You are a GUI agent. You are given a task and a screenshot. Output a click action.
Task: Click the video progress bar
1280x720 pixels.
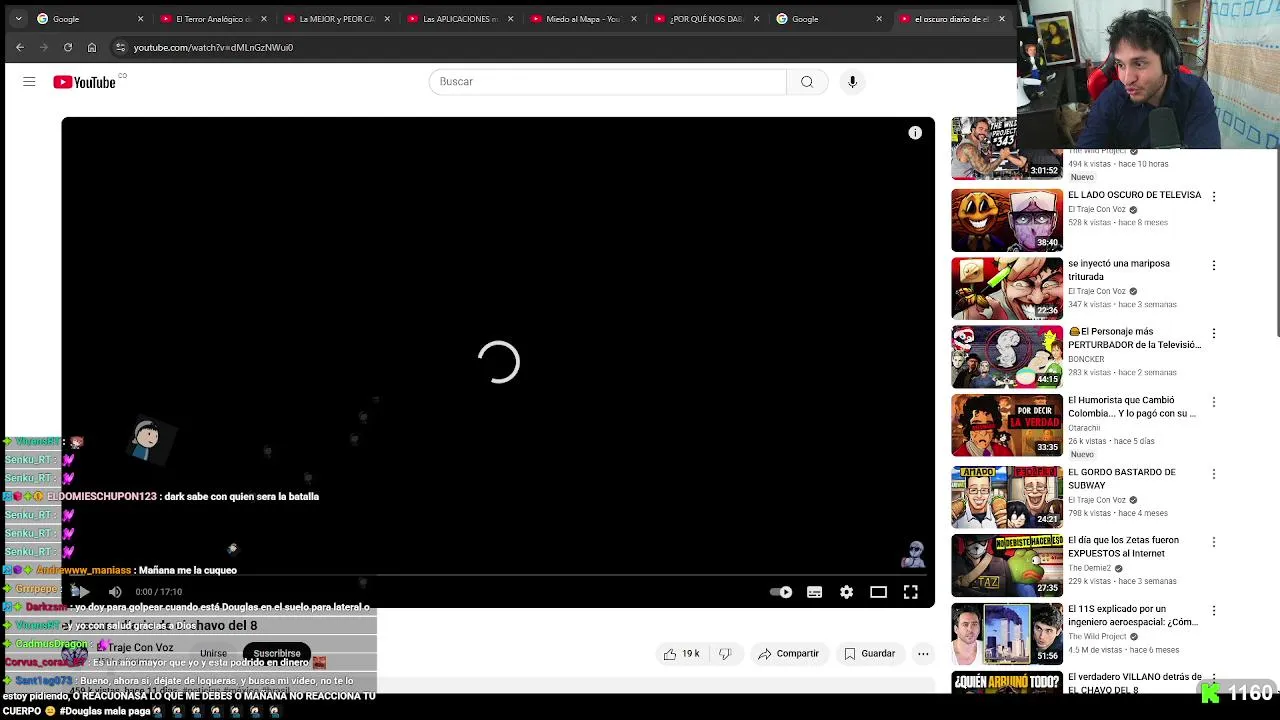click(497, 576)
